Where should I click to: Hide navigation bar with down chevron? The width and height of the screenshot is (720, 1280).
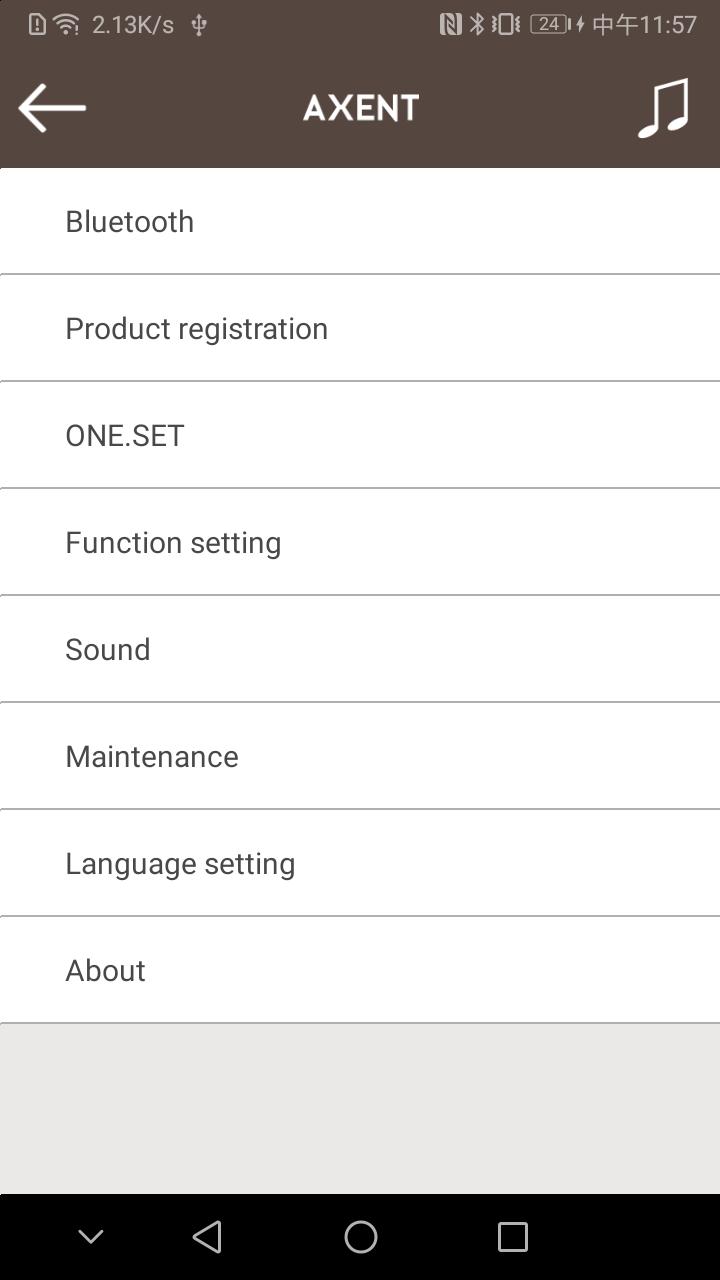(x=91, y=1237)
